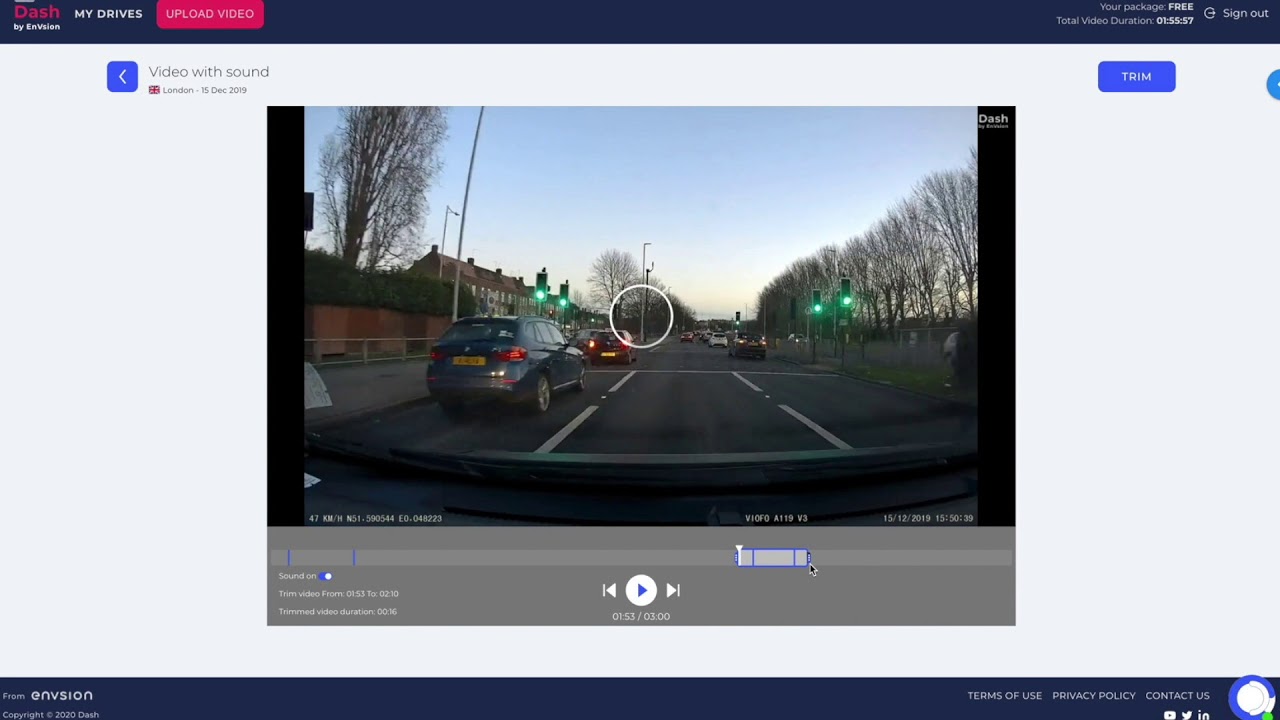The image size is (1280, 720).
Task: Click the 'Video with sound' title
Action: pos(209,72)
